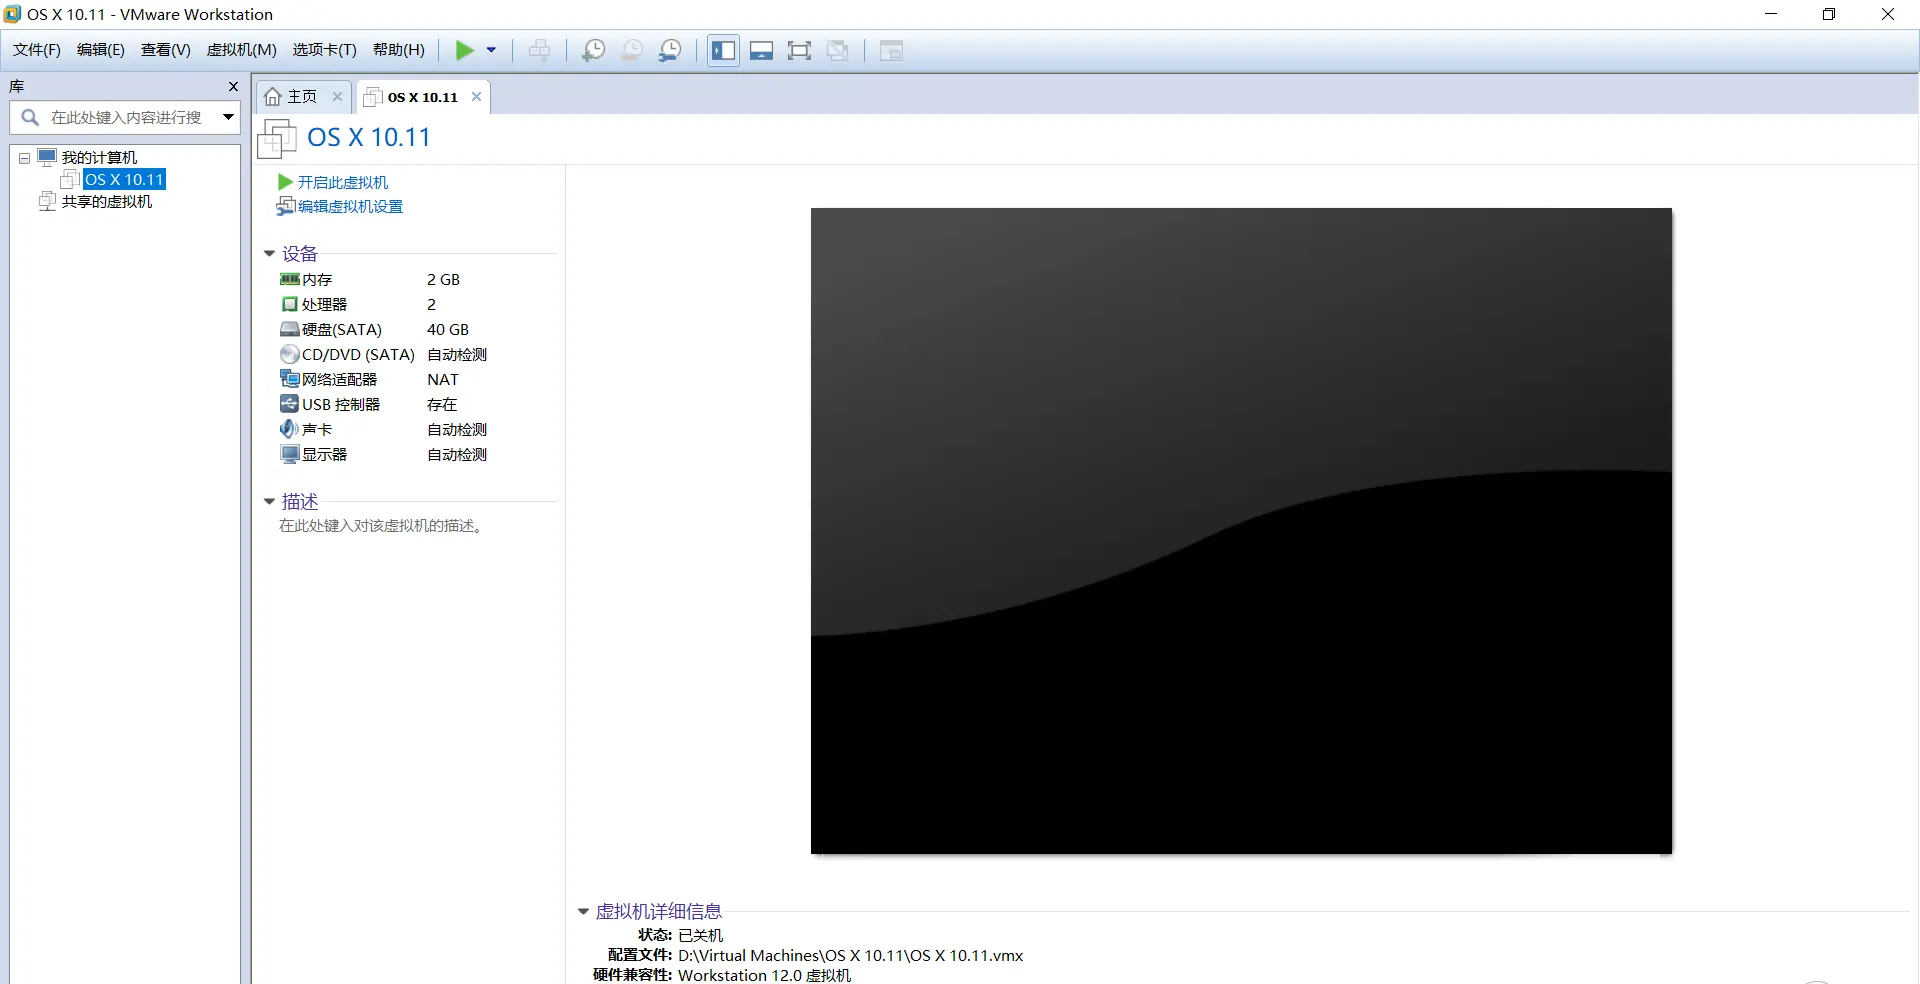Switch to the OS X 10.11 tab
This screenshot has height=984, width=1920.
pyautogui.click(x=422, y=97)
